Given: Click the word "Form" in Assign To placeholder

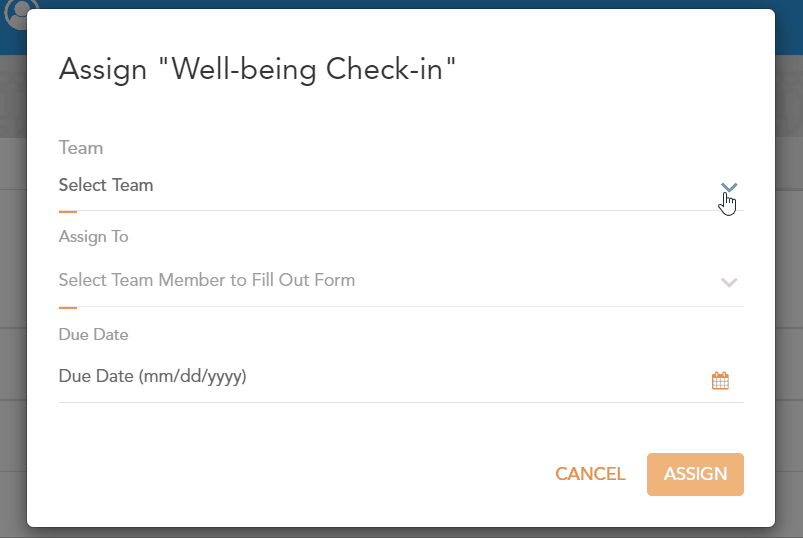Looking at the screenshot, I should [x=335, y=280].
